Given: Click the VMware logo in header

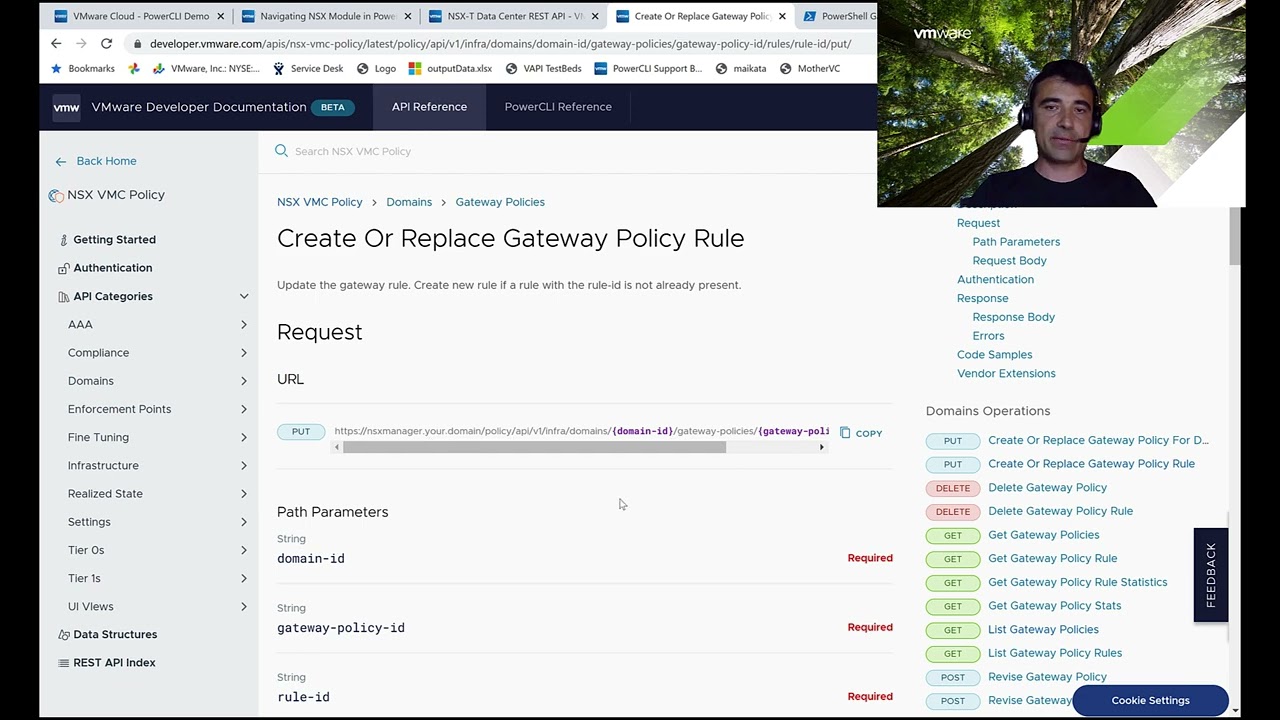Looking at the screenshot, I should (66, 107).
